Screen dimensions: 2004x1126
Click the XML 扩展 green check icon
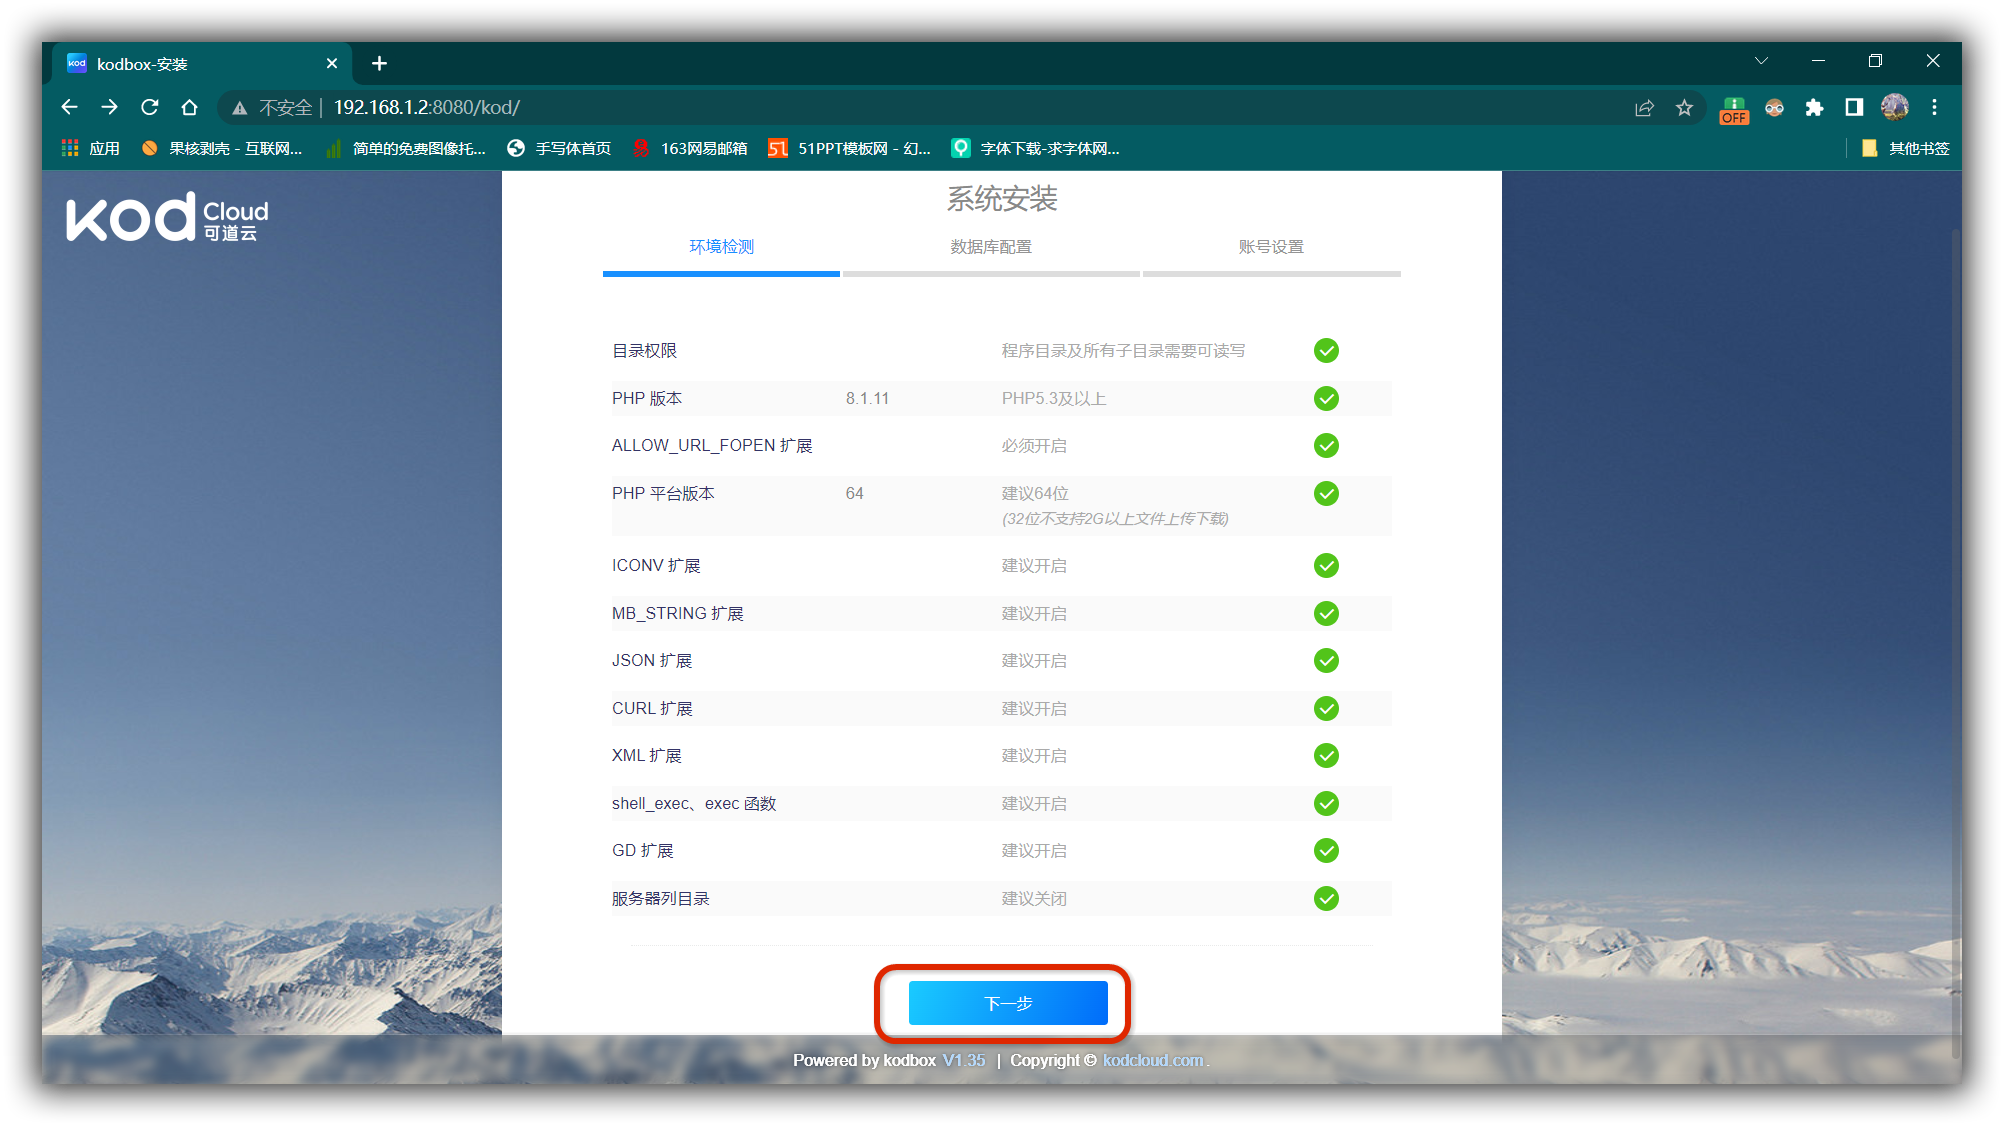pyautogui.click(x=1326, y=756)
